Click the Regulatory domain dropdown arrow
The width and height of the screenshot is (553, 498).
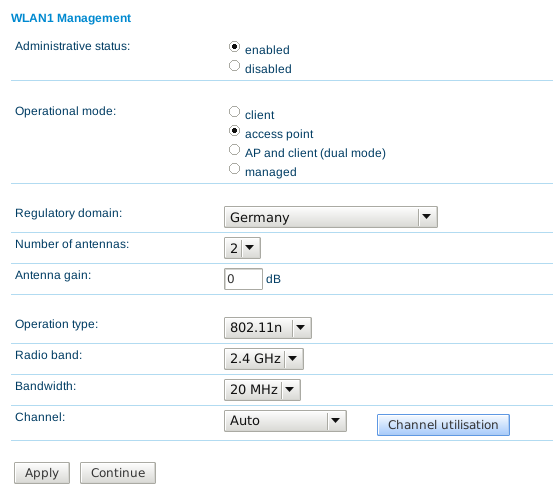(427, 217)
